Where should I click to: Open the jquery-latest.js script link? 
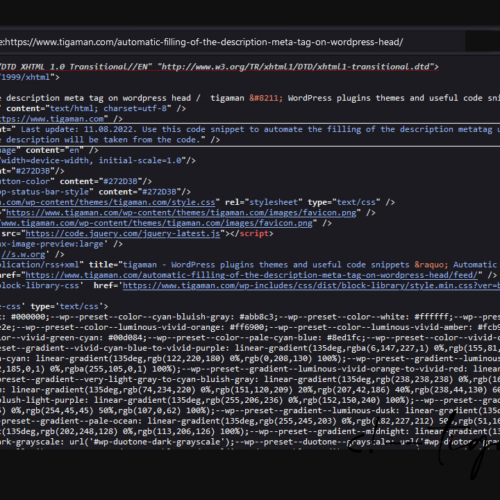[x=123, y=234]
